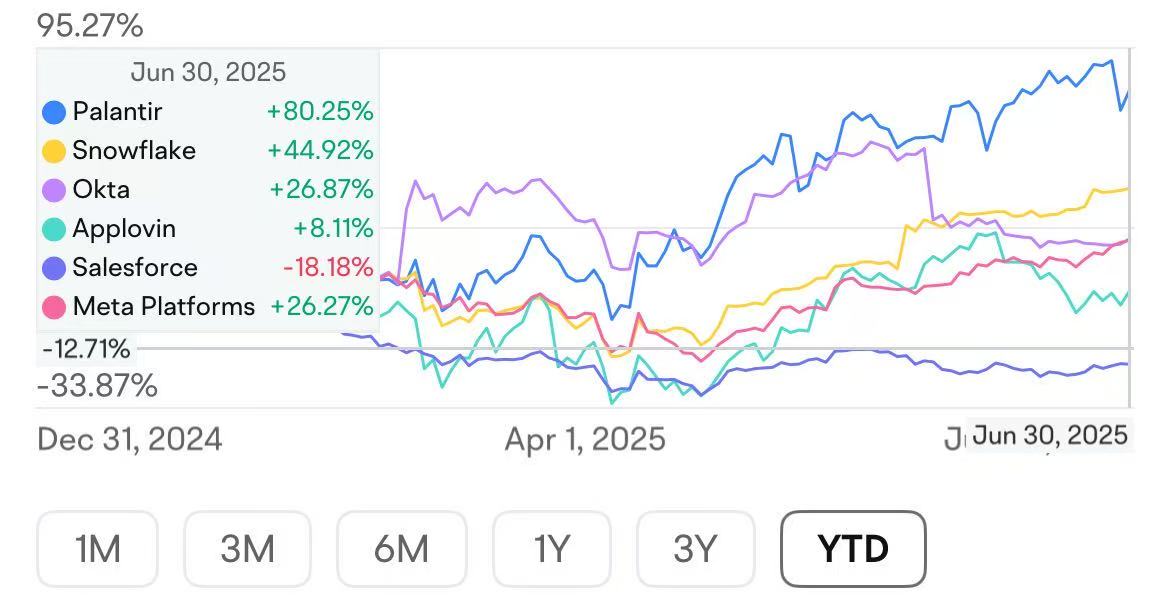Click the teal Applovin legend dot
Screen dimensions: 1170x602
pos(54,229)
